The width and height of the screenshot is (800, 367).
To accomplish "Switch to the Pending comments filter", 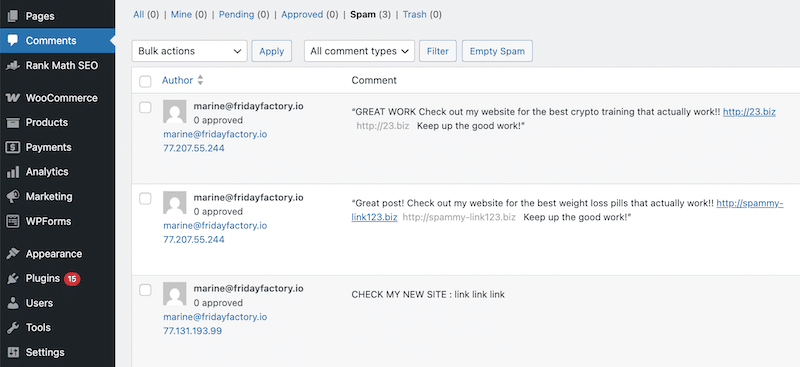I will [x=236, y=14].
